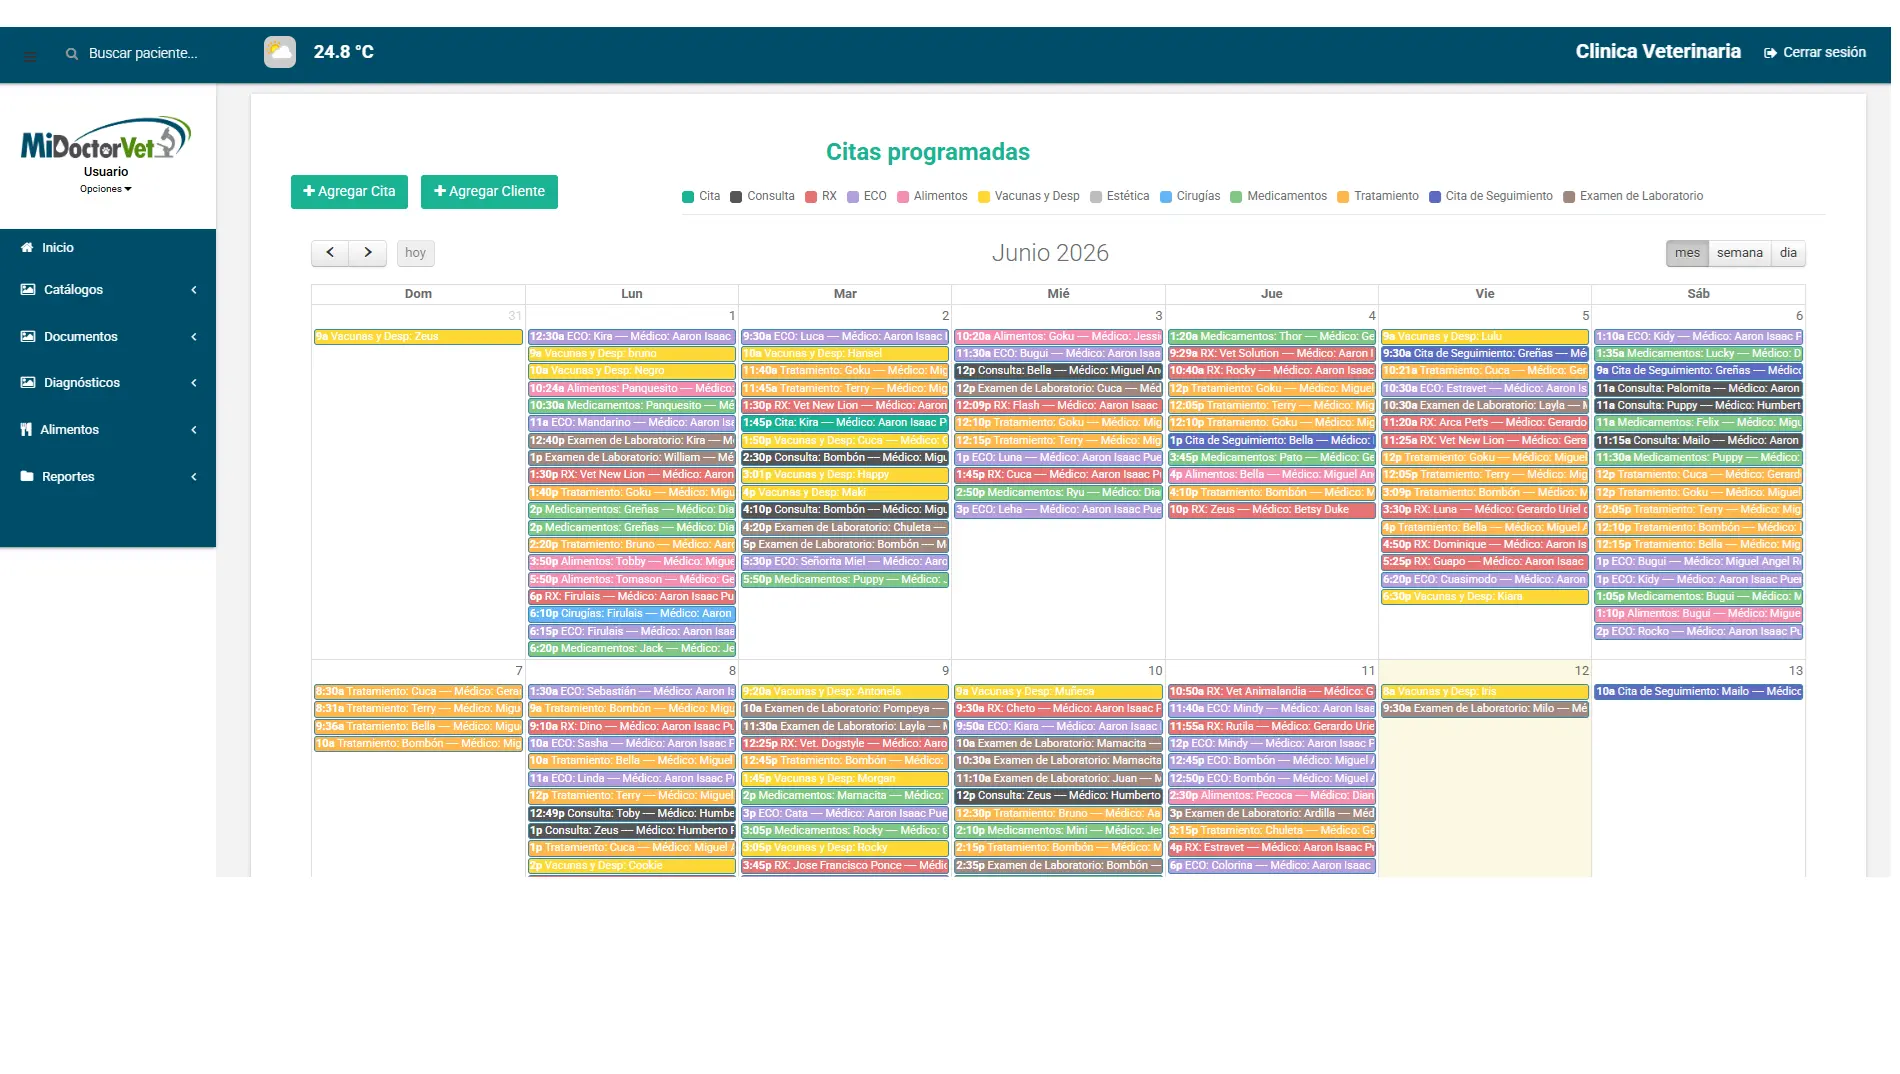
Task: Expand the Alimentos menu chevron
Action: [194, 430]
